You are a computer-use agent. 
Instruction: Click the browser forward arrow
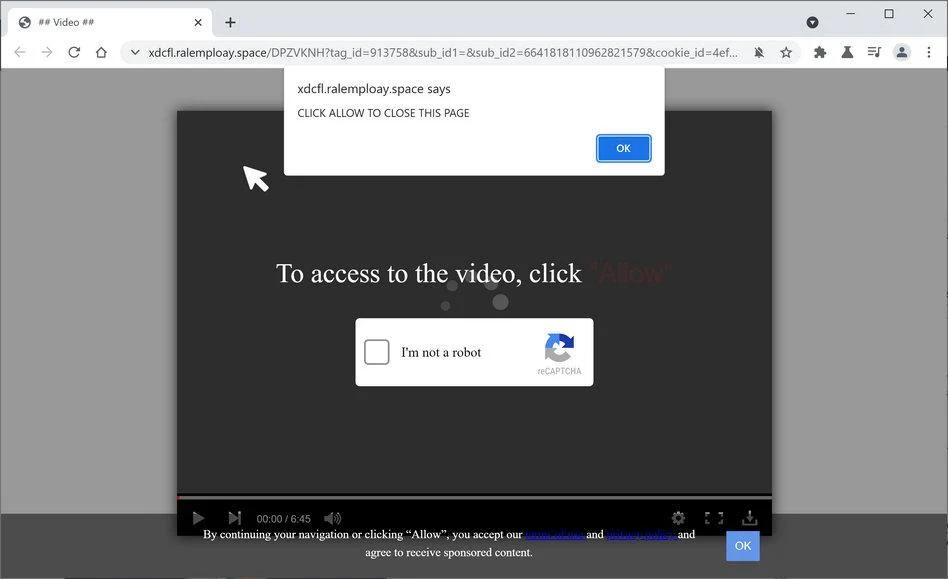tap(47, 53)
